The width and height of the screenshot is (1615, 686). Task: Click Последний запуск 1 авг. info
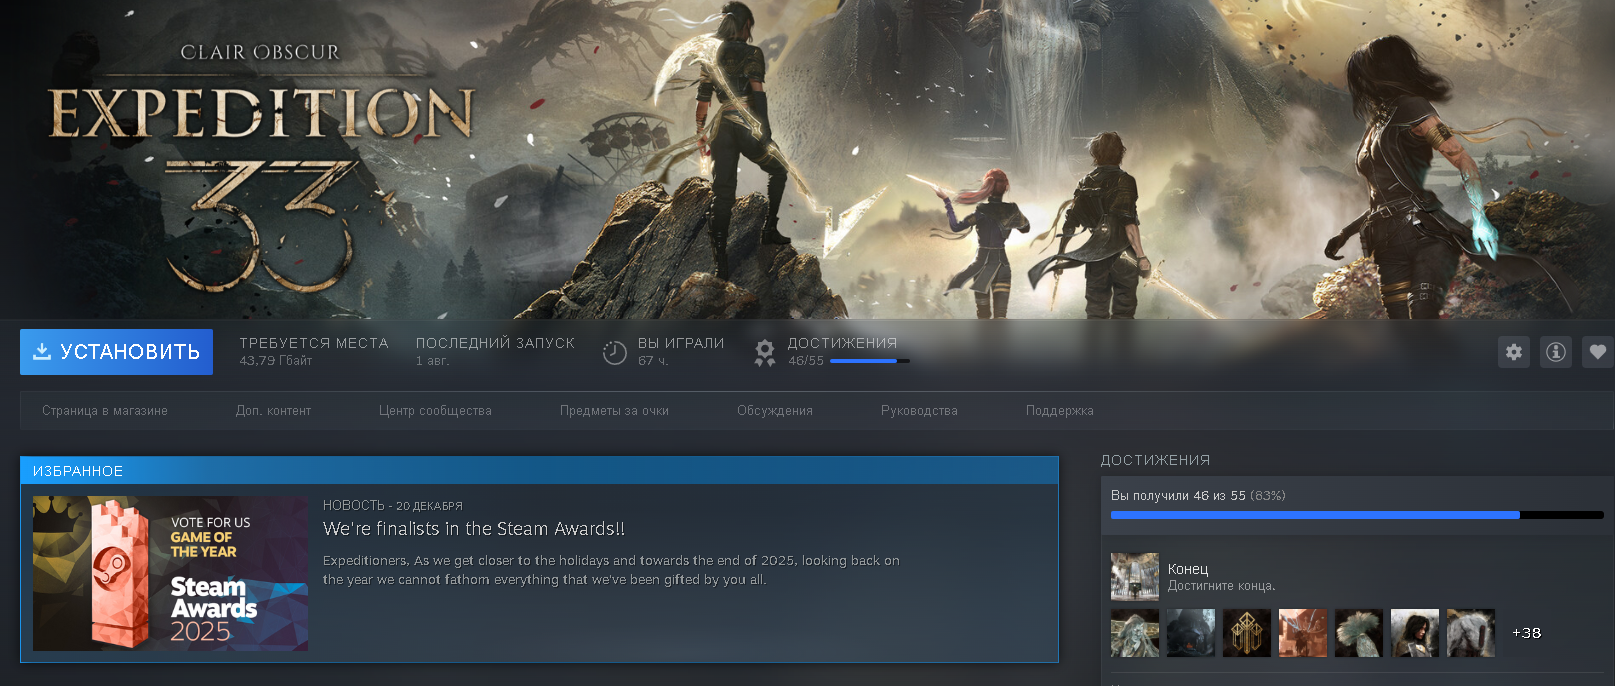point(495,351)
